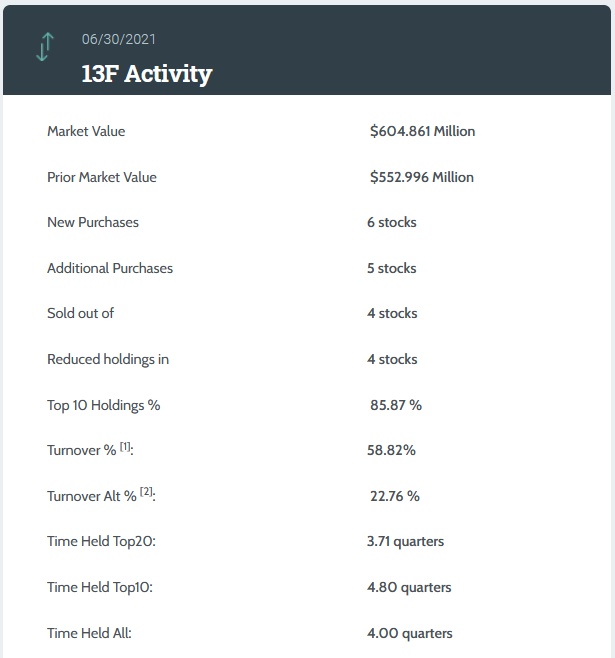Select the Sold out of label
Screen dimensions: 615x658
(80, 313)
